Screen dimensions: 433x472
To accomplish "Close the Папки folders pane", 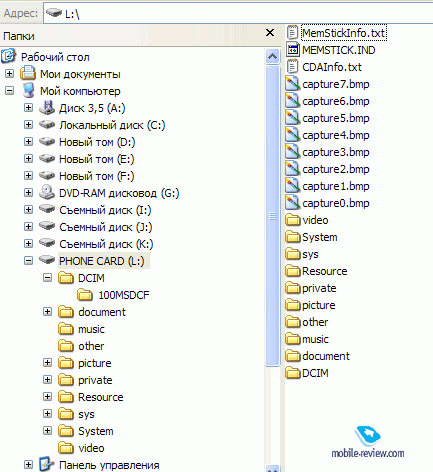I will point(270,33).
